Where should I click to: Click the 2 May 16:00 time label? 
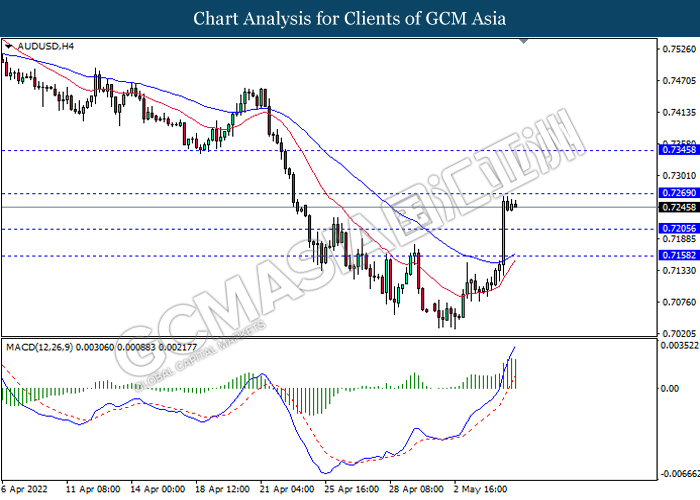point(481,489)
